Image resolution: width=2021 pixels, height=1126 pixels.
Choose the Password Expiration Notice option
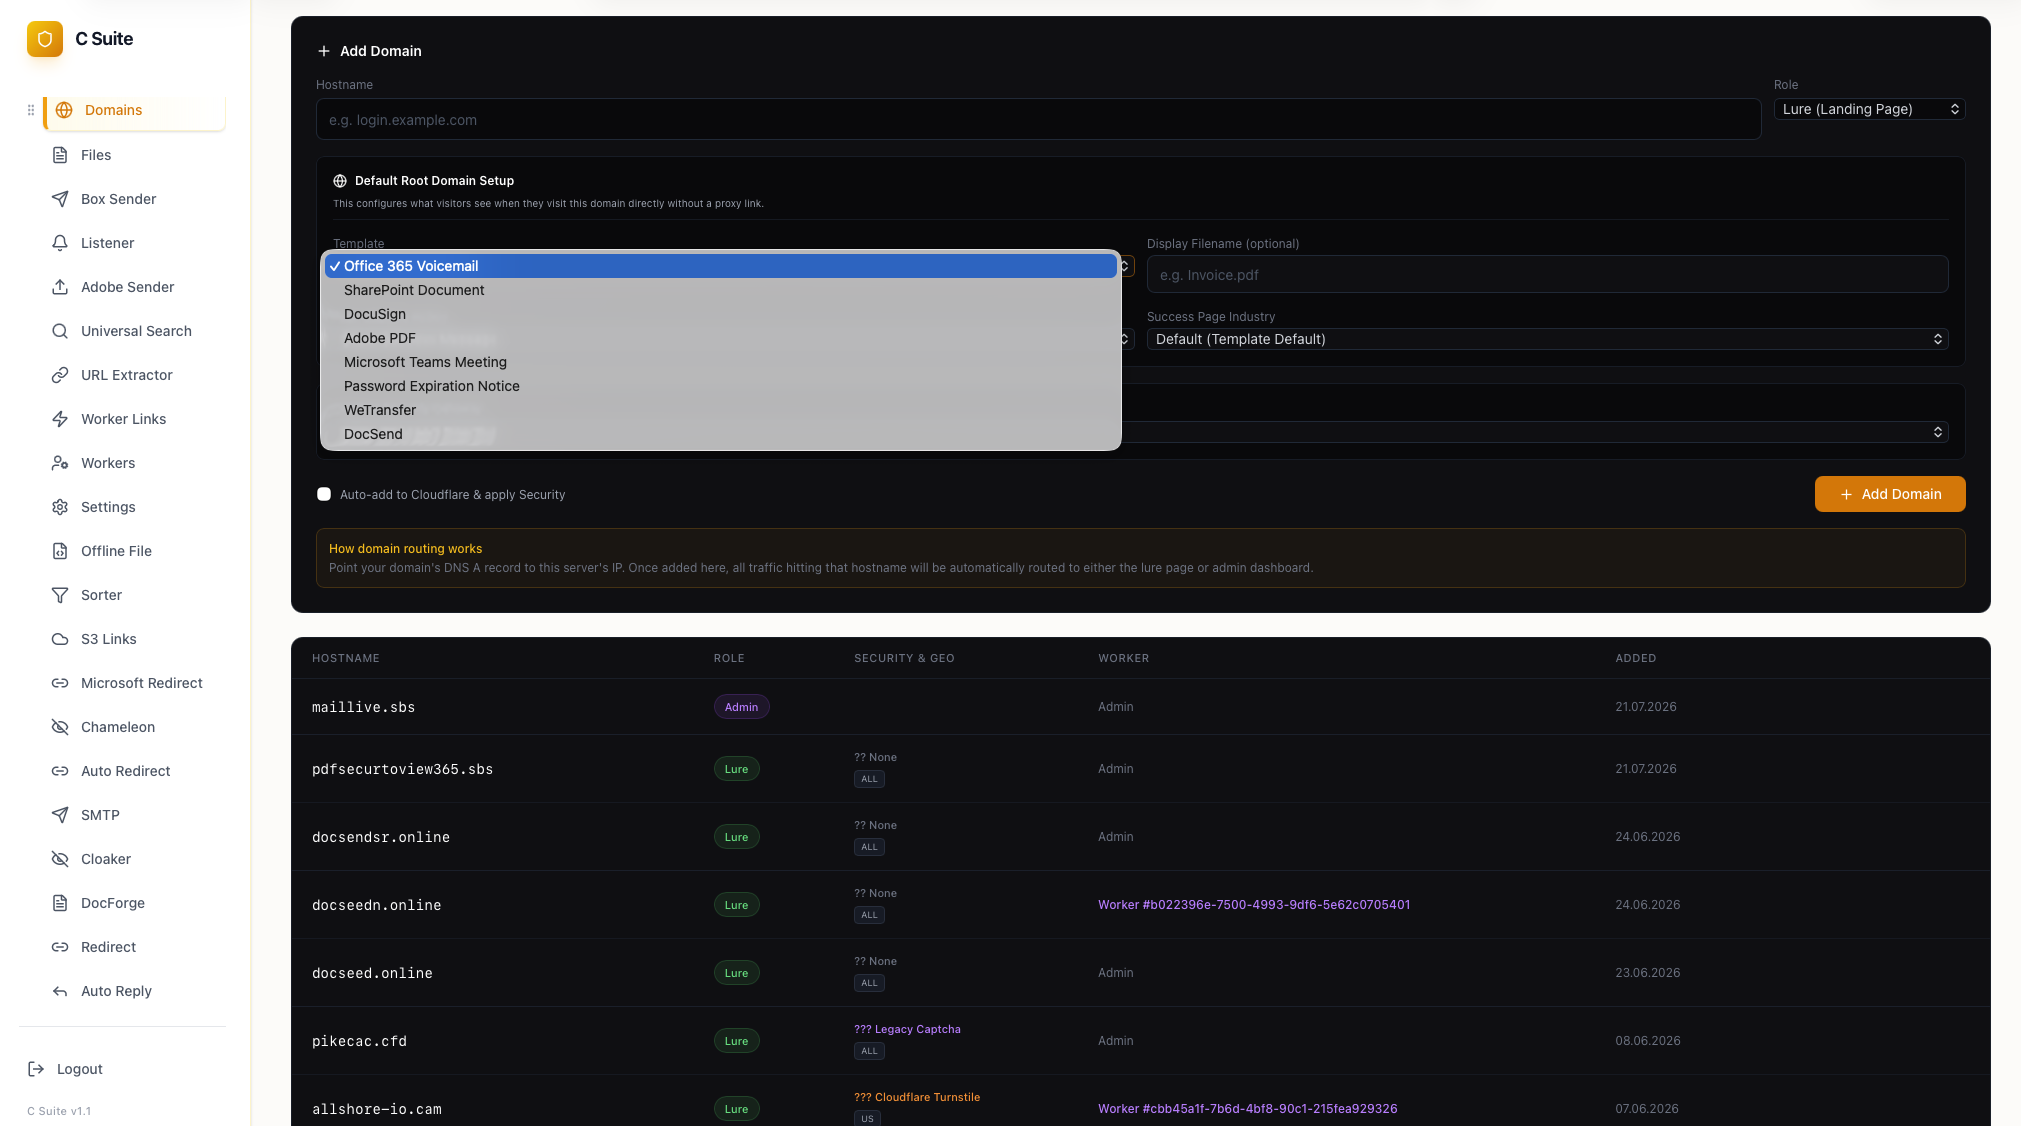coord(720,386)
